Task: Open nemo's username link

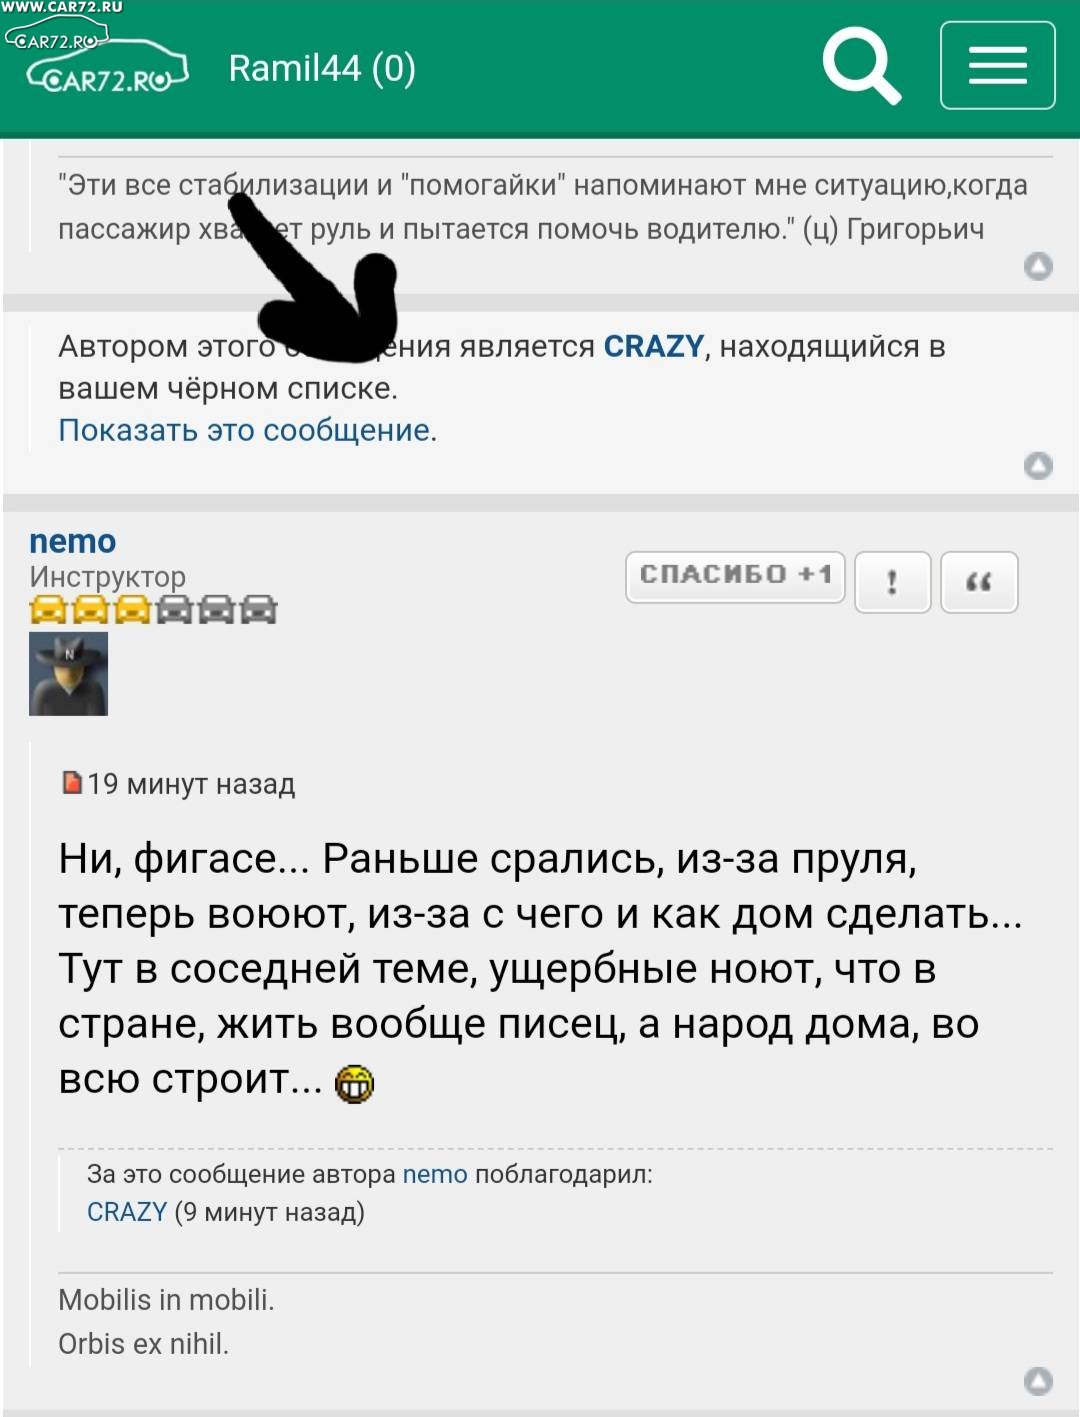Action: [72, 541]
